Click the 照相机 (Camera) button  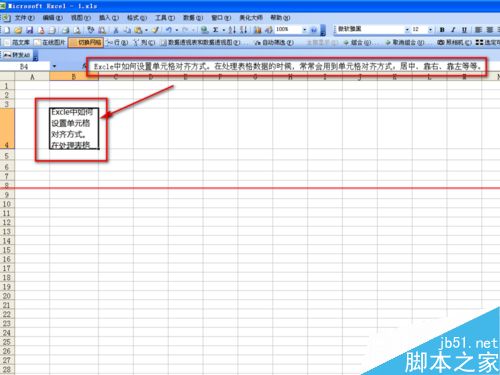point(455,43)
